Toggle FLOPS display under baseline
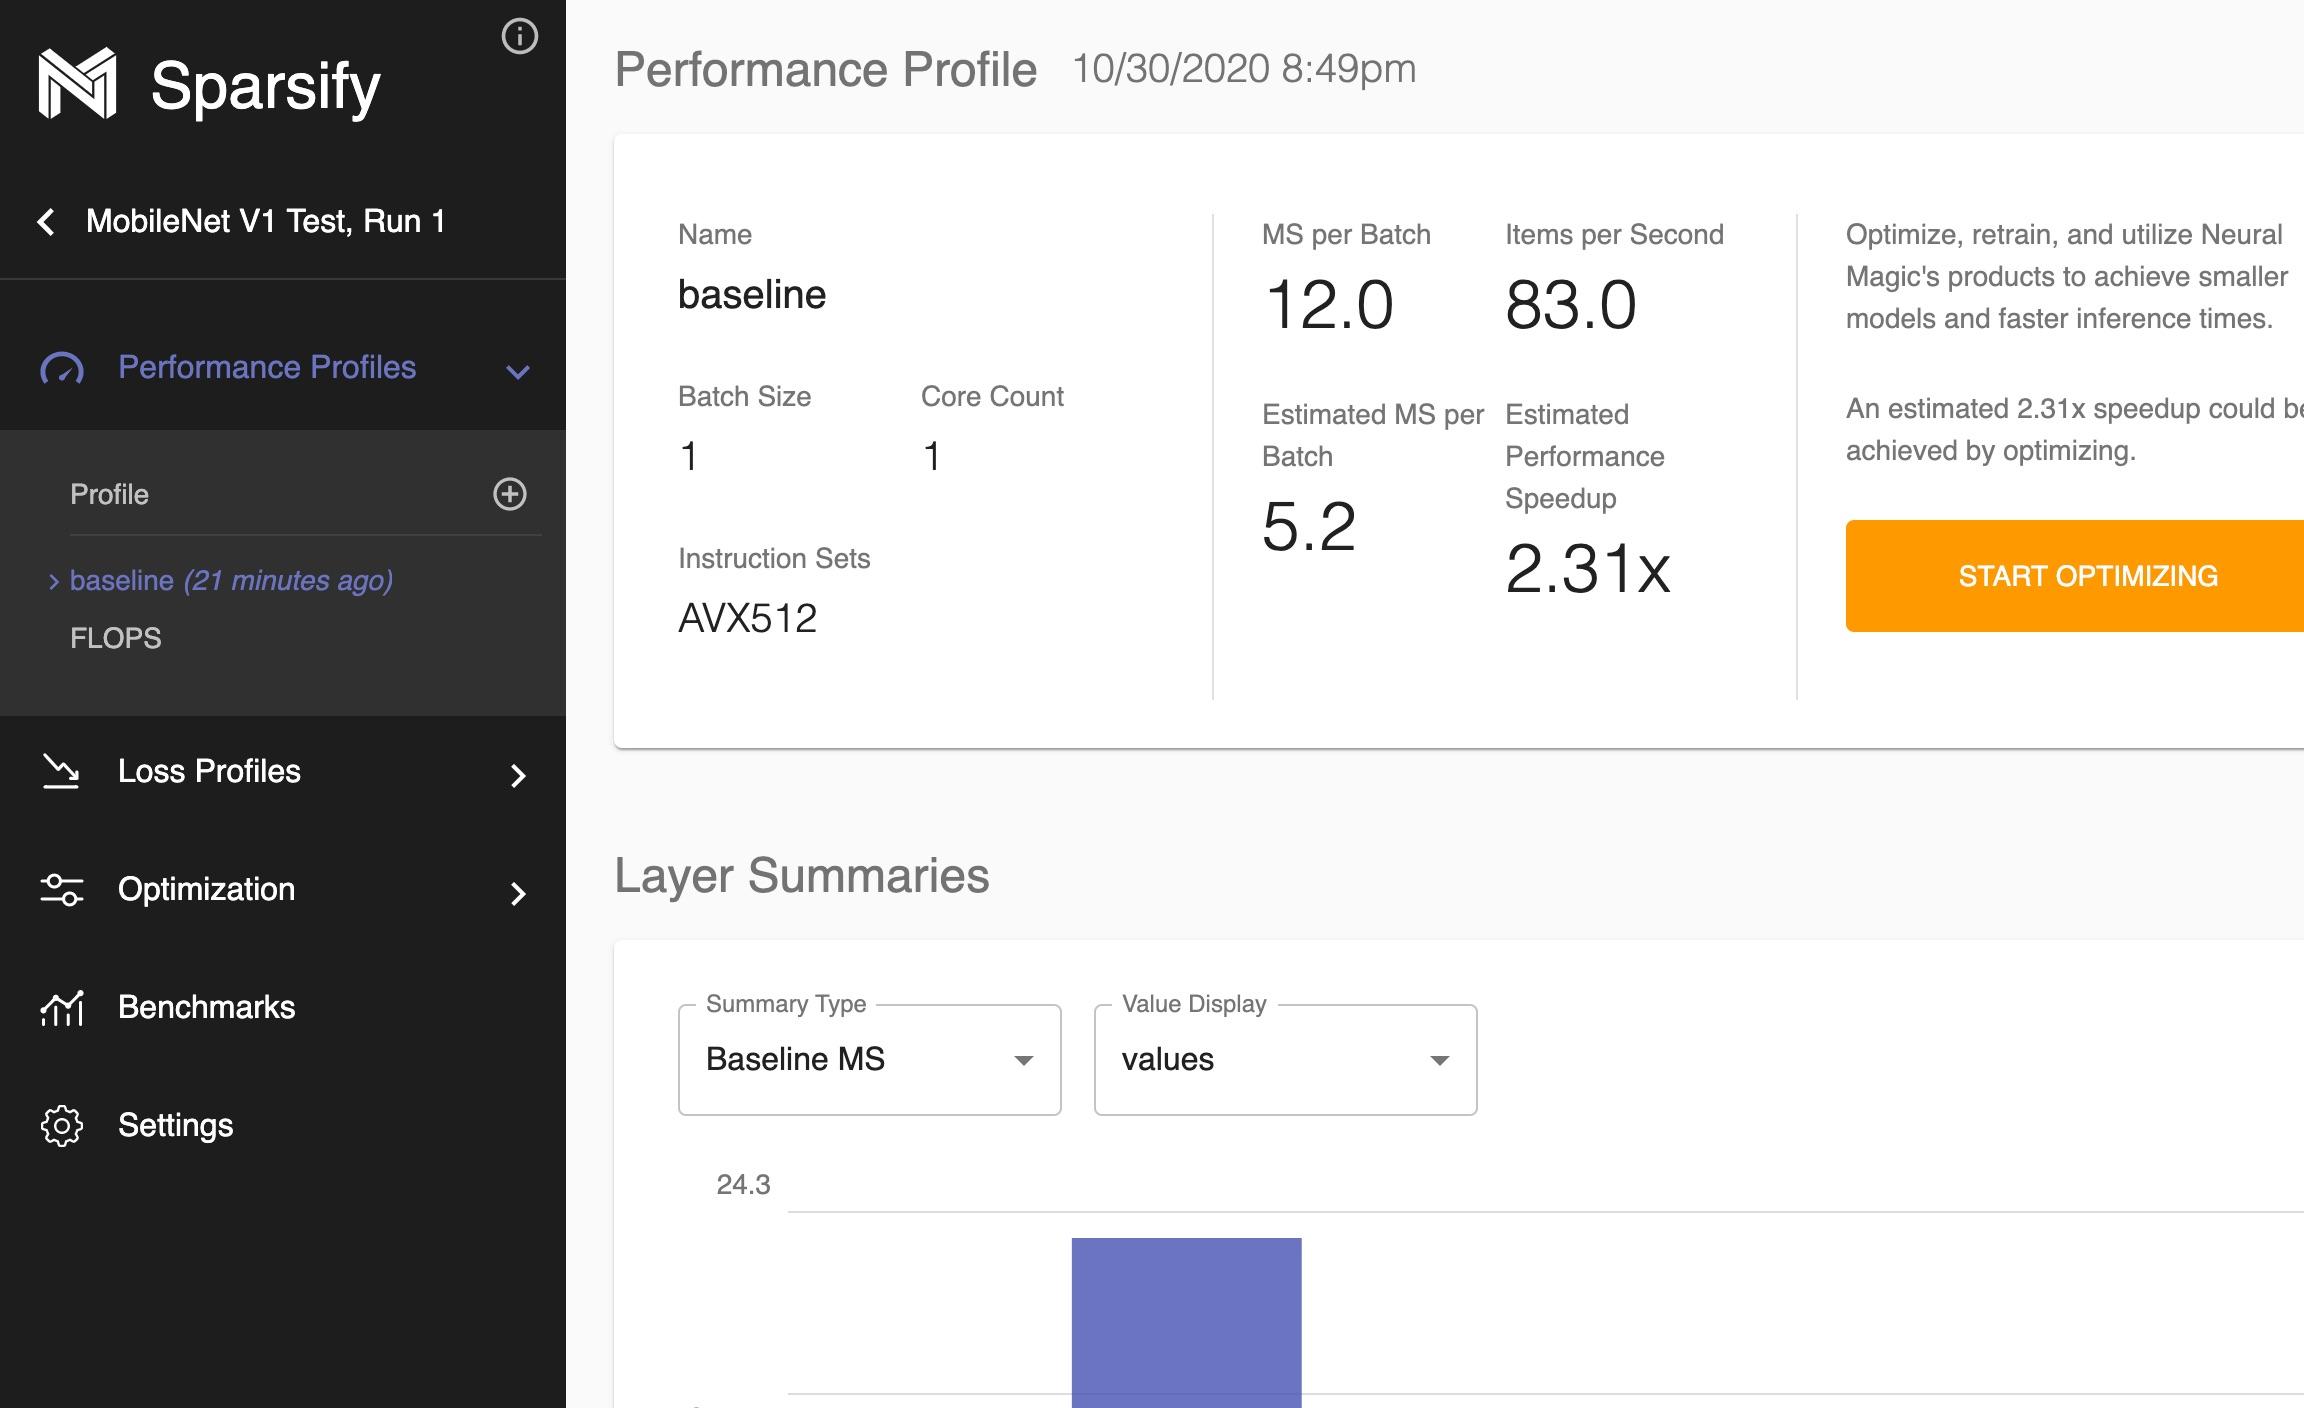The height and width of the screenshot is (1408, 2304). [114, 637]
